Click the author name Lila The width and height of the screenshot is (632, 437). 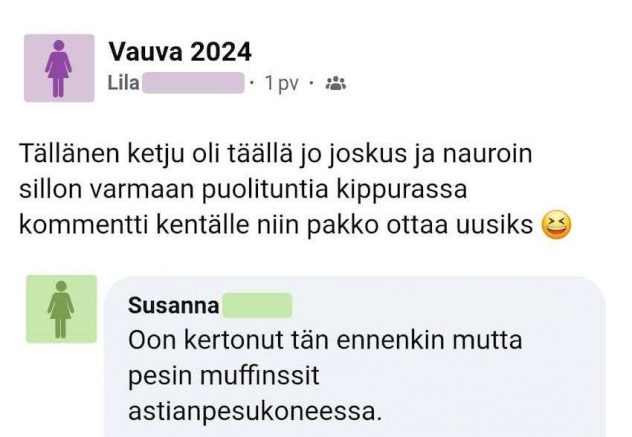[123, 83]
